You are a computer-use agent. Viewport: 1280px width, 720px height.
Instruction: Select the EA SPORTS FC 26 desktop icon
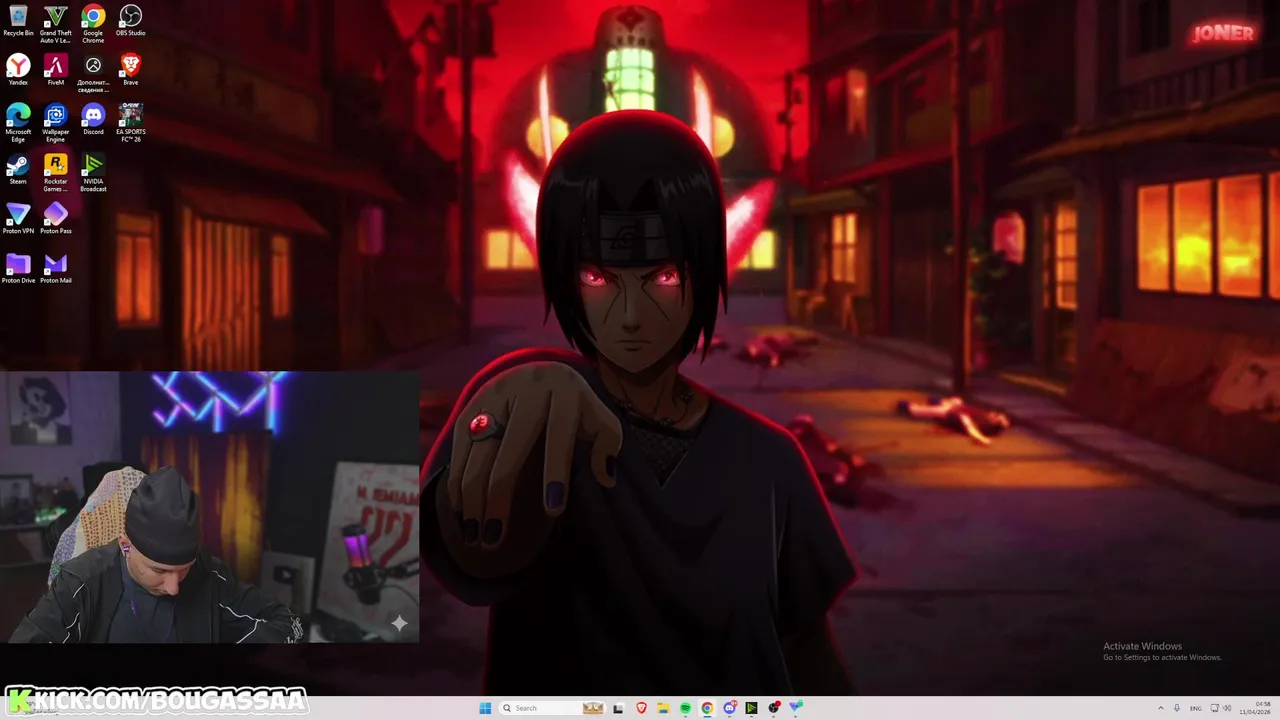coord(130,123)
